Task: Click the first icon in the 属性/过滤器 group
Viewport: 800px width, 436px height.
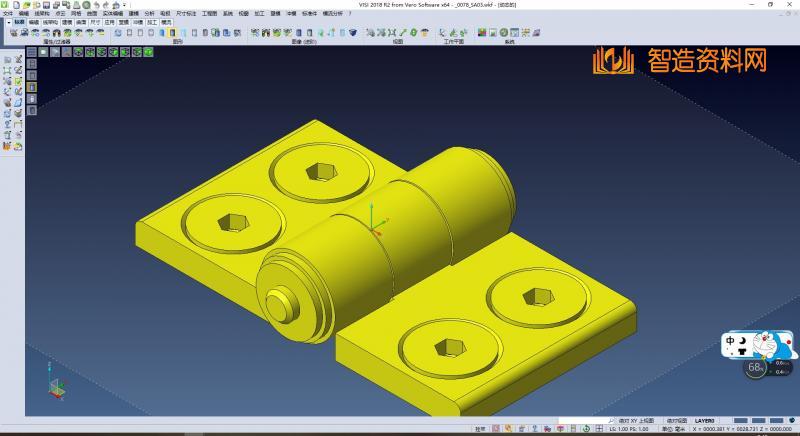Action: (x=12, y=33)
